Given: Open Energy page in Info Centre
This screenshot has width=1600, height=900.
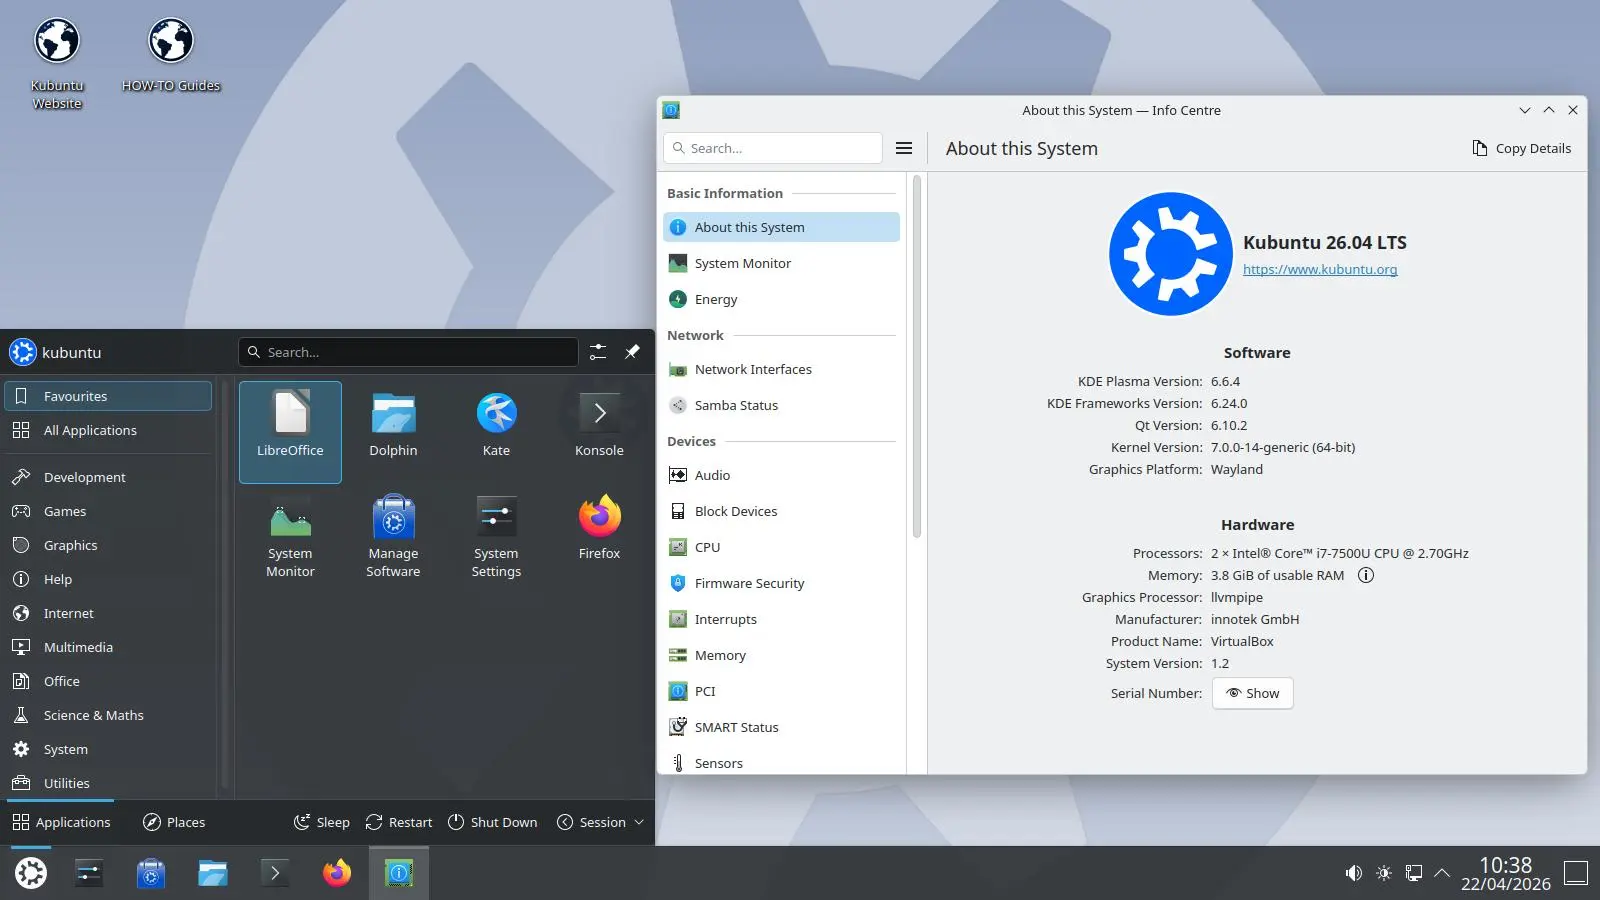Looking at the screenshot, I should click(781, 299).
